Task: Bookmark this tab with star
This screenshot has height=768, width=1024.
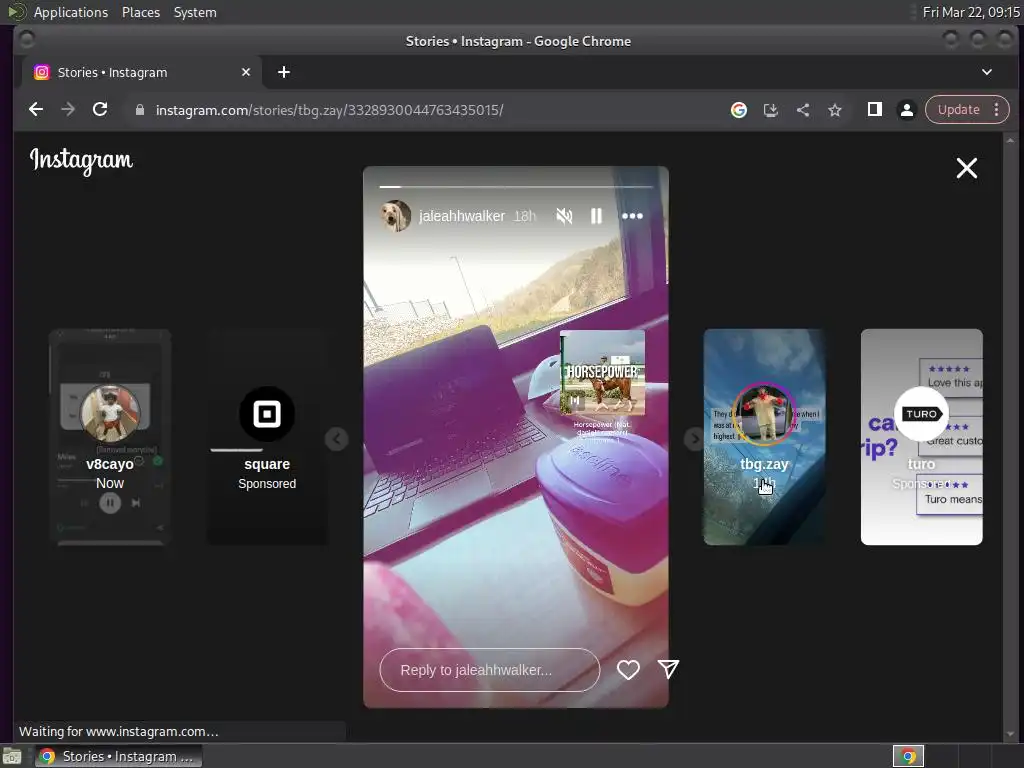Action: click(835, 110)
